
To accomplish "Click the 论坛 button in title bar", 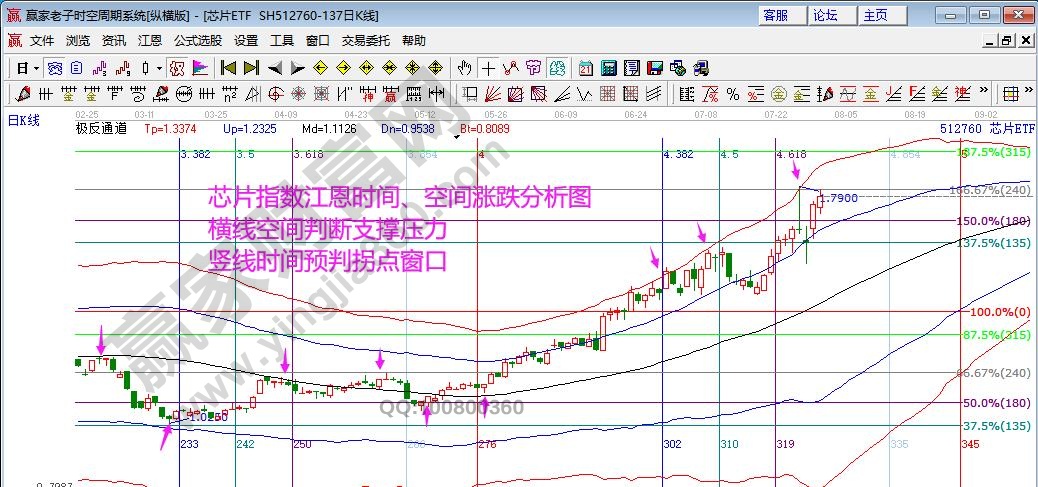I will 826,15.
